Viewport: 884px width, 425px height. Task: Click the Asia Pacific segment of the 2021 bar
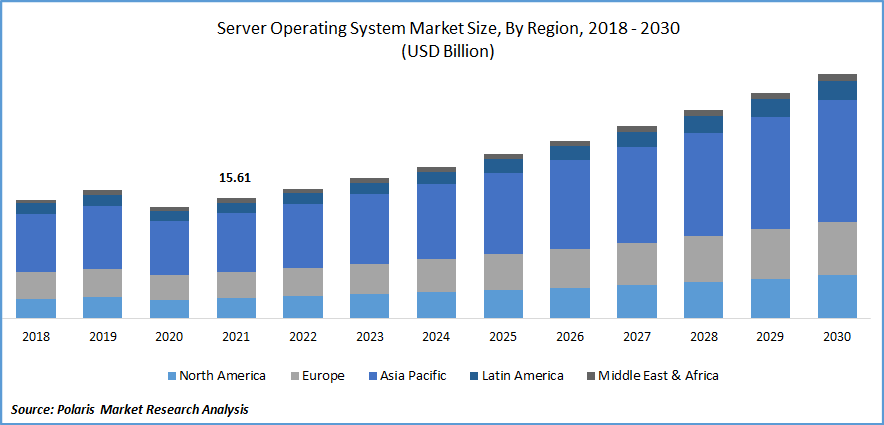click(x=236, y=242)
